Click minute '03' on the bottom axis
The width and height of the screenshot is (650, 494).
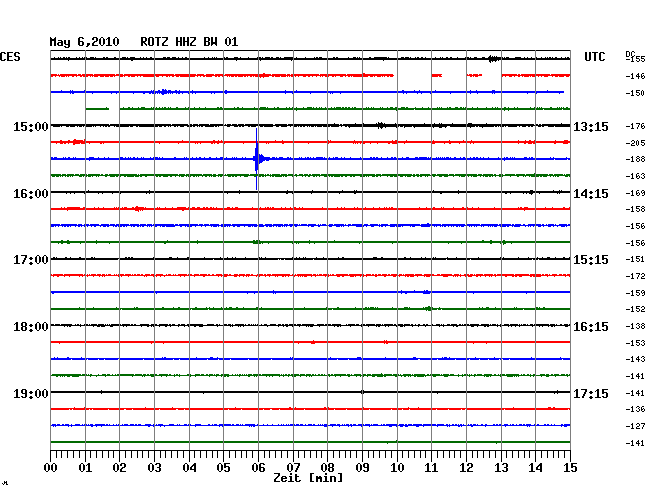click(x=154, y=467)
